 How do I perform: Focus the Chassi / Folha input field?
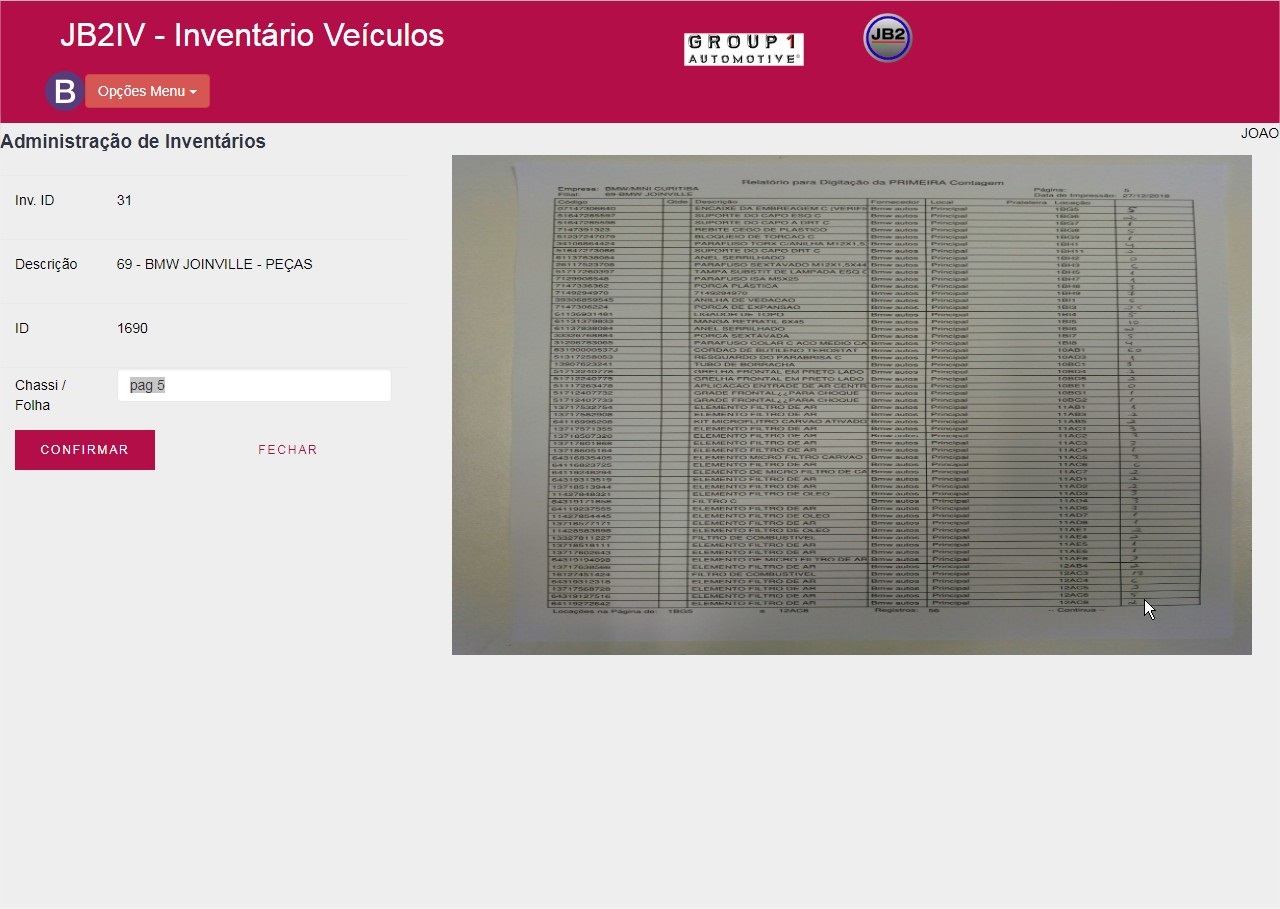click(254, 386)
